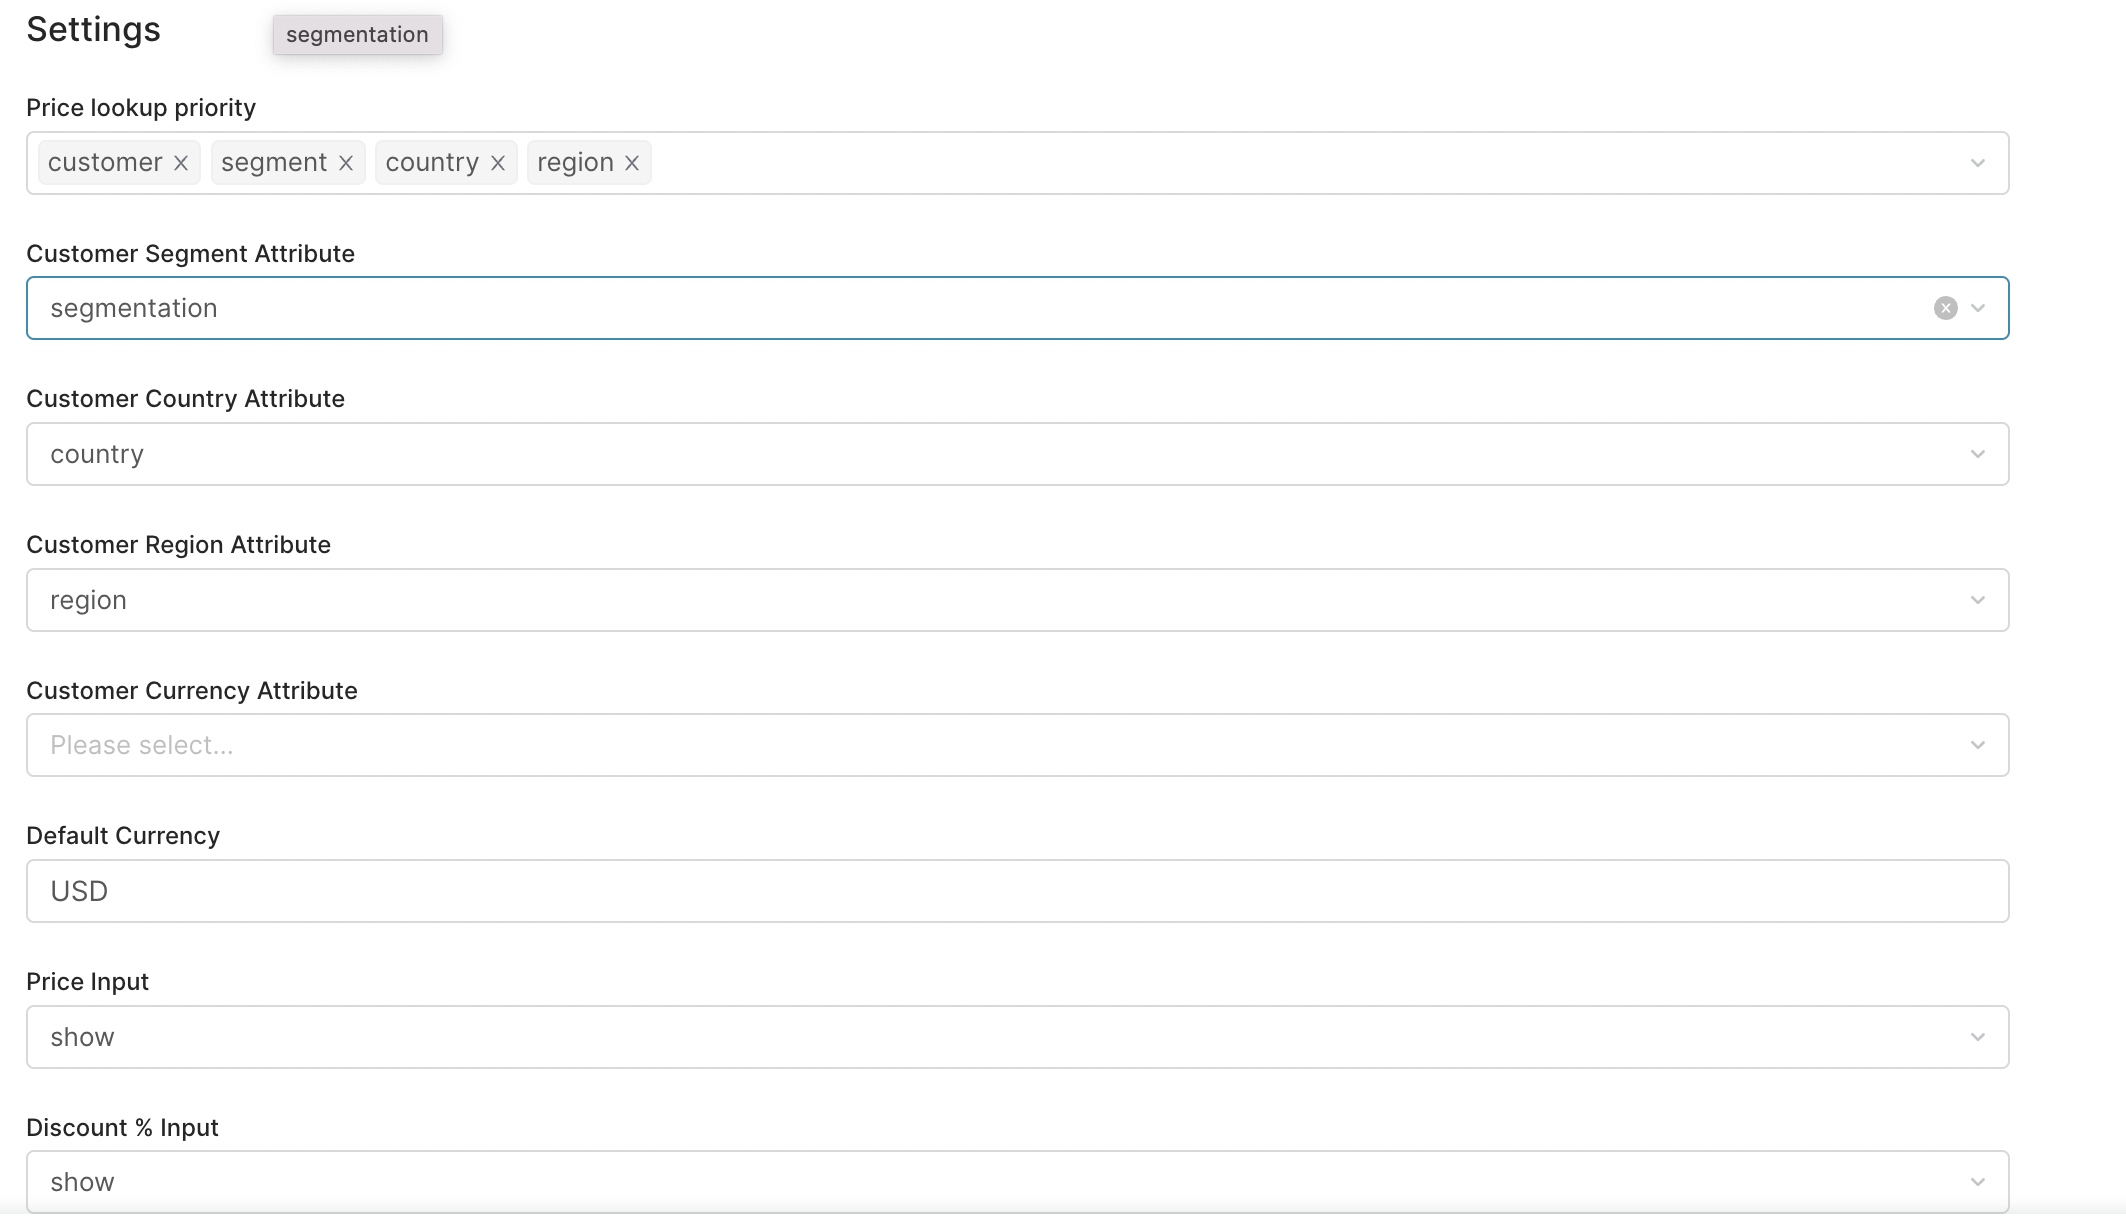This screenshot has height=1218, width=2126.
Task: Remove the country tag from priority
Action: point(498,163)
